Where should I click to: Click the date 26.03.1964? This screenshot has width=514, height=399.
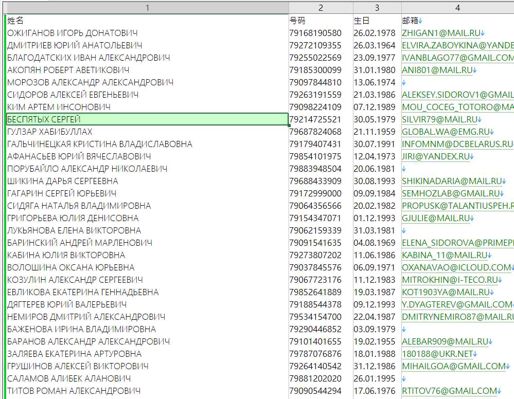374,45
